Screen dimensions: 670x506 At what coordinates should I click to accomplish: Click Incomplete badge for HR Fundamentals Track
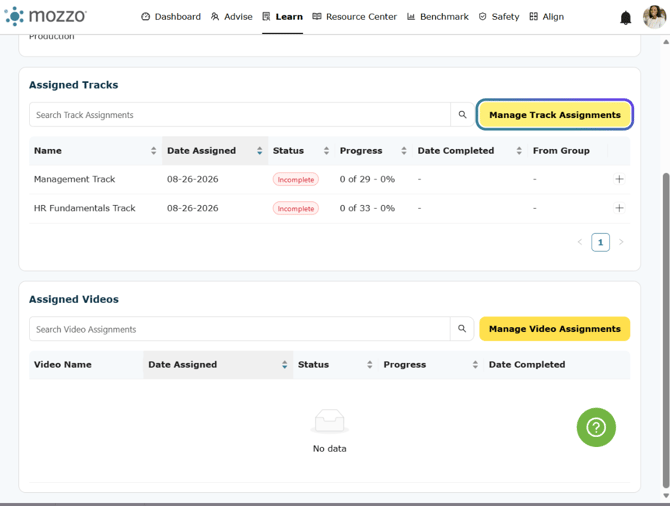[x=296, y=209]
